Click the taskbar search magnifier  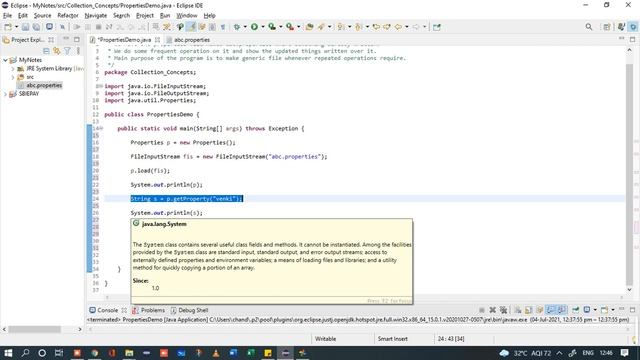25,353
